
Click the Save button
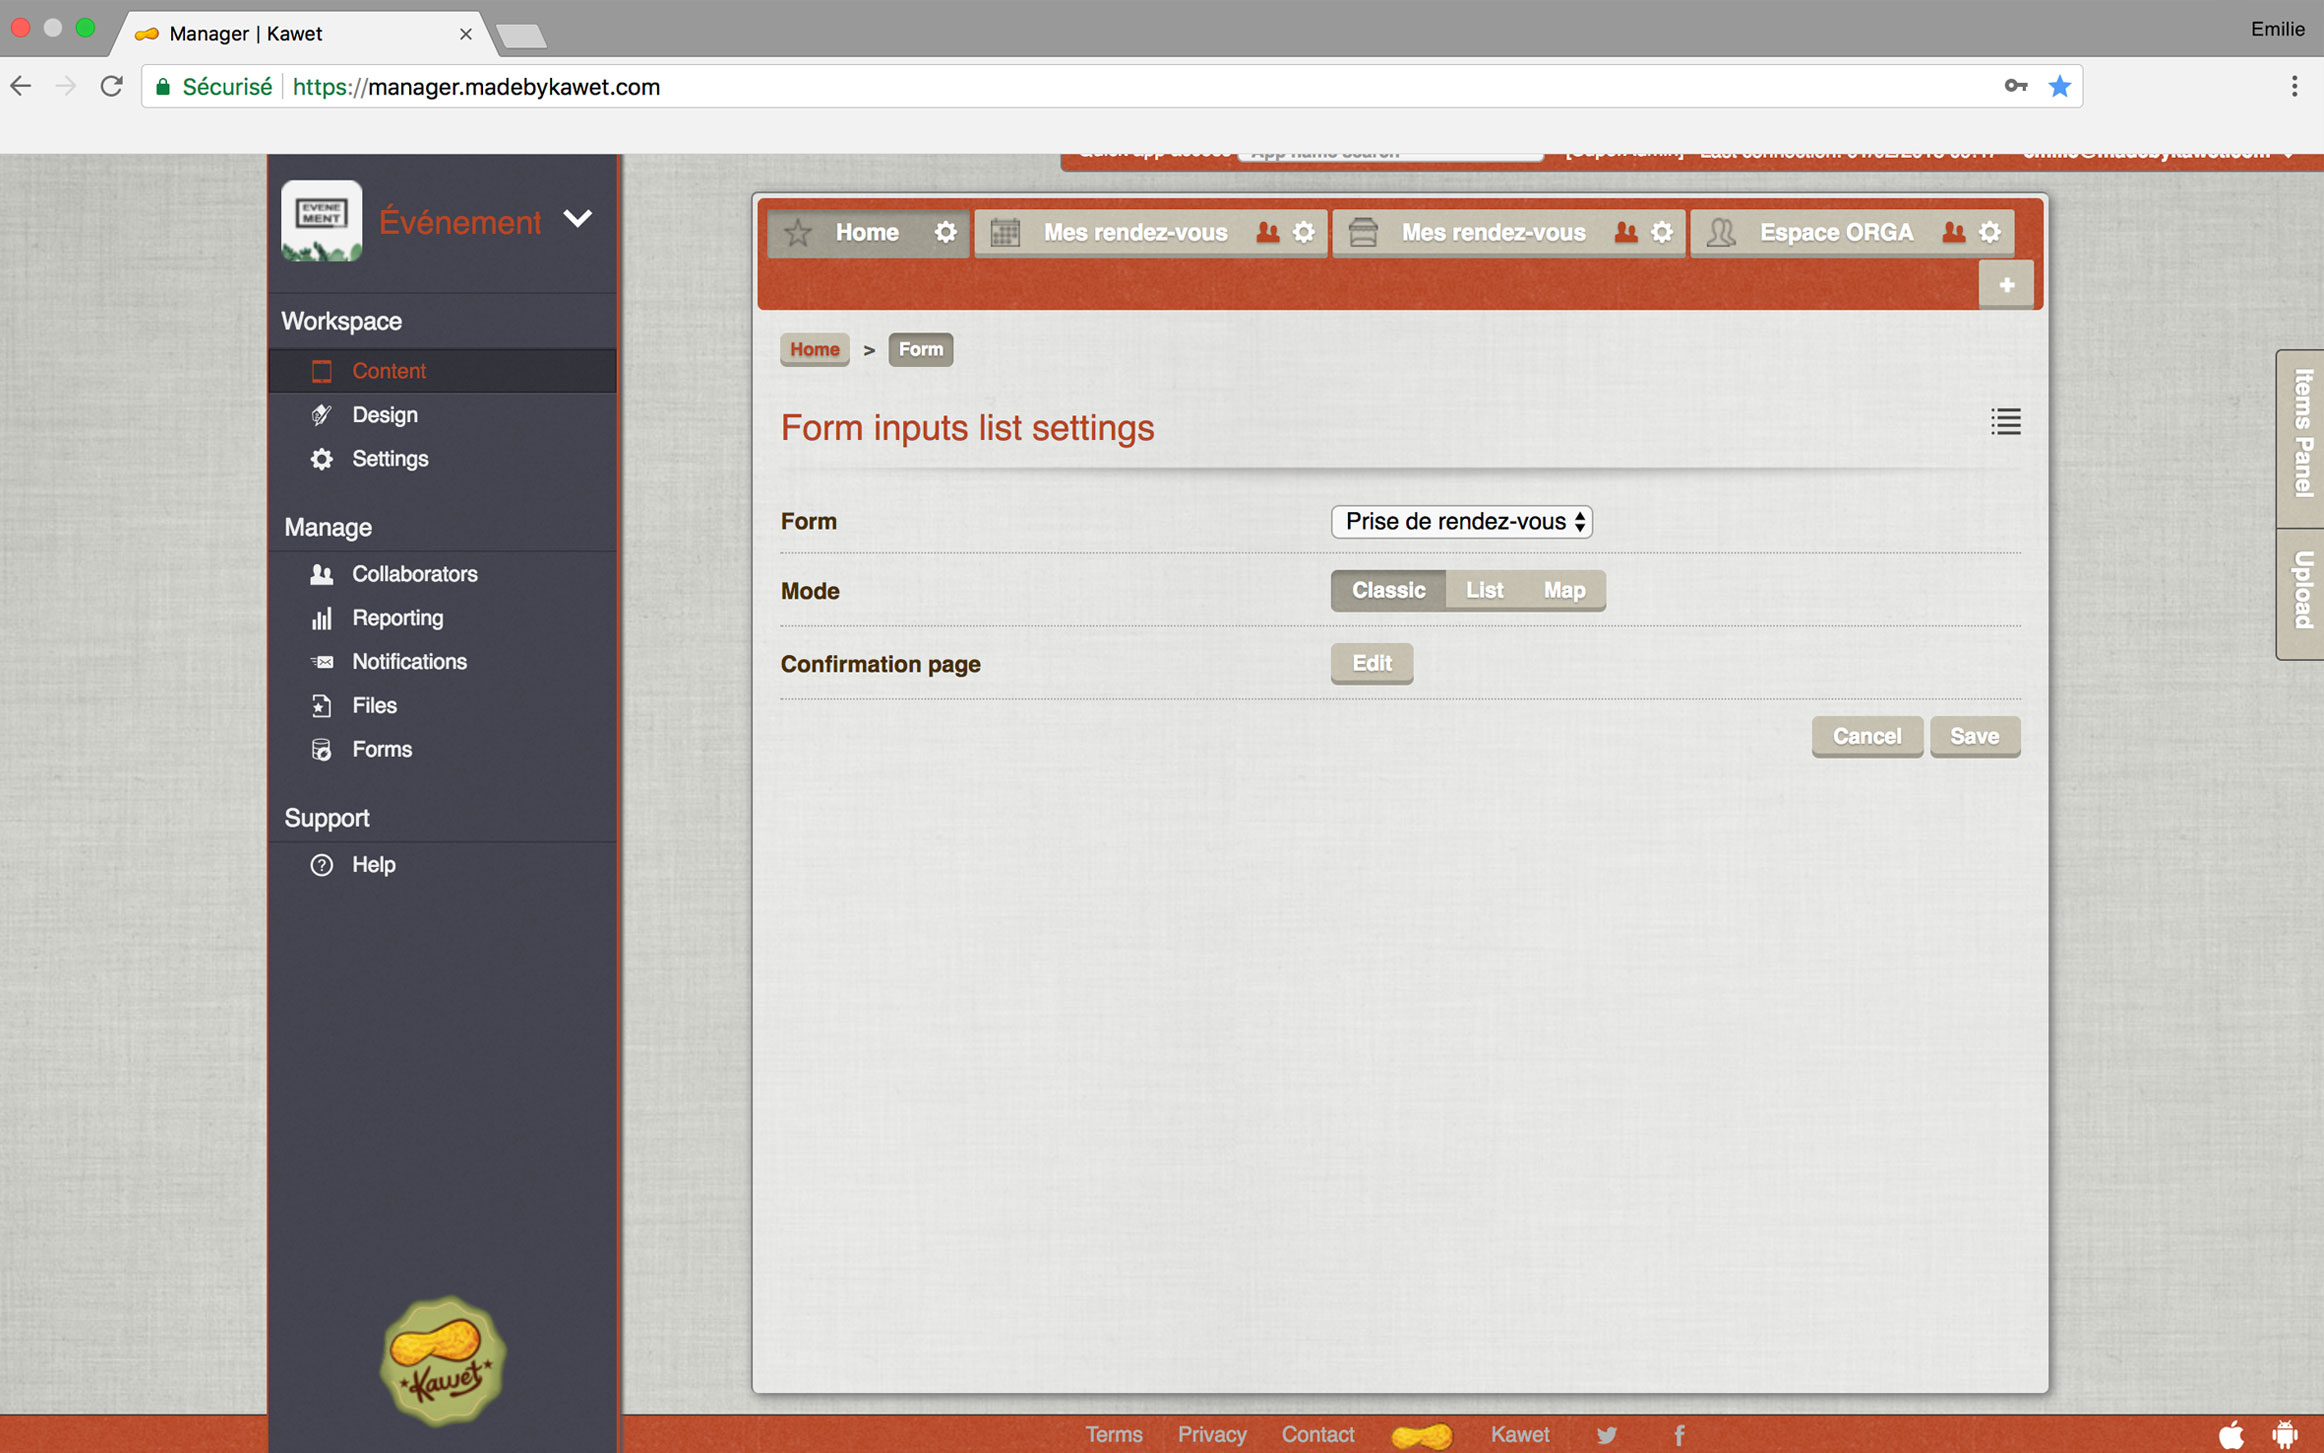(1974, 736)
